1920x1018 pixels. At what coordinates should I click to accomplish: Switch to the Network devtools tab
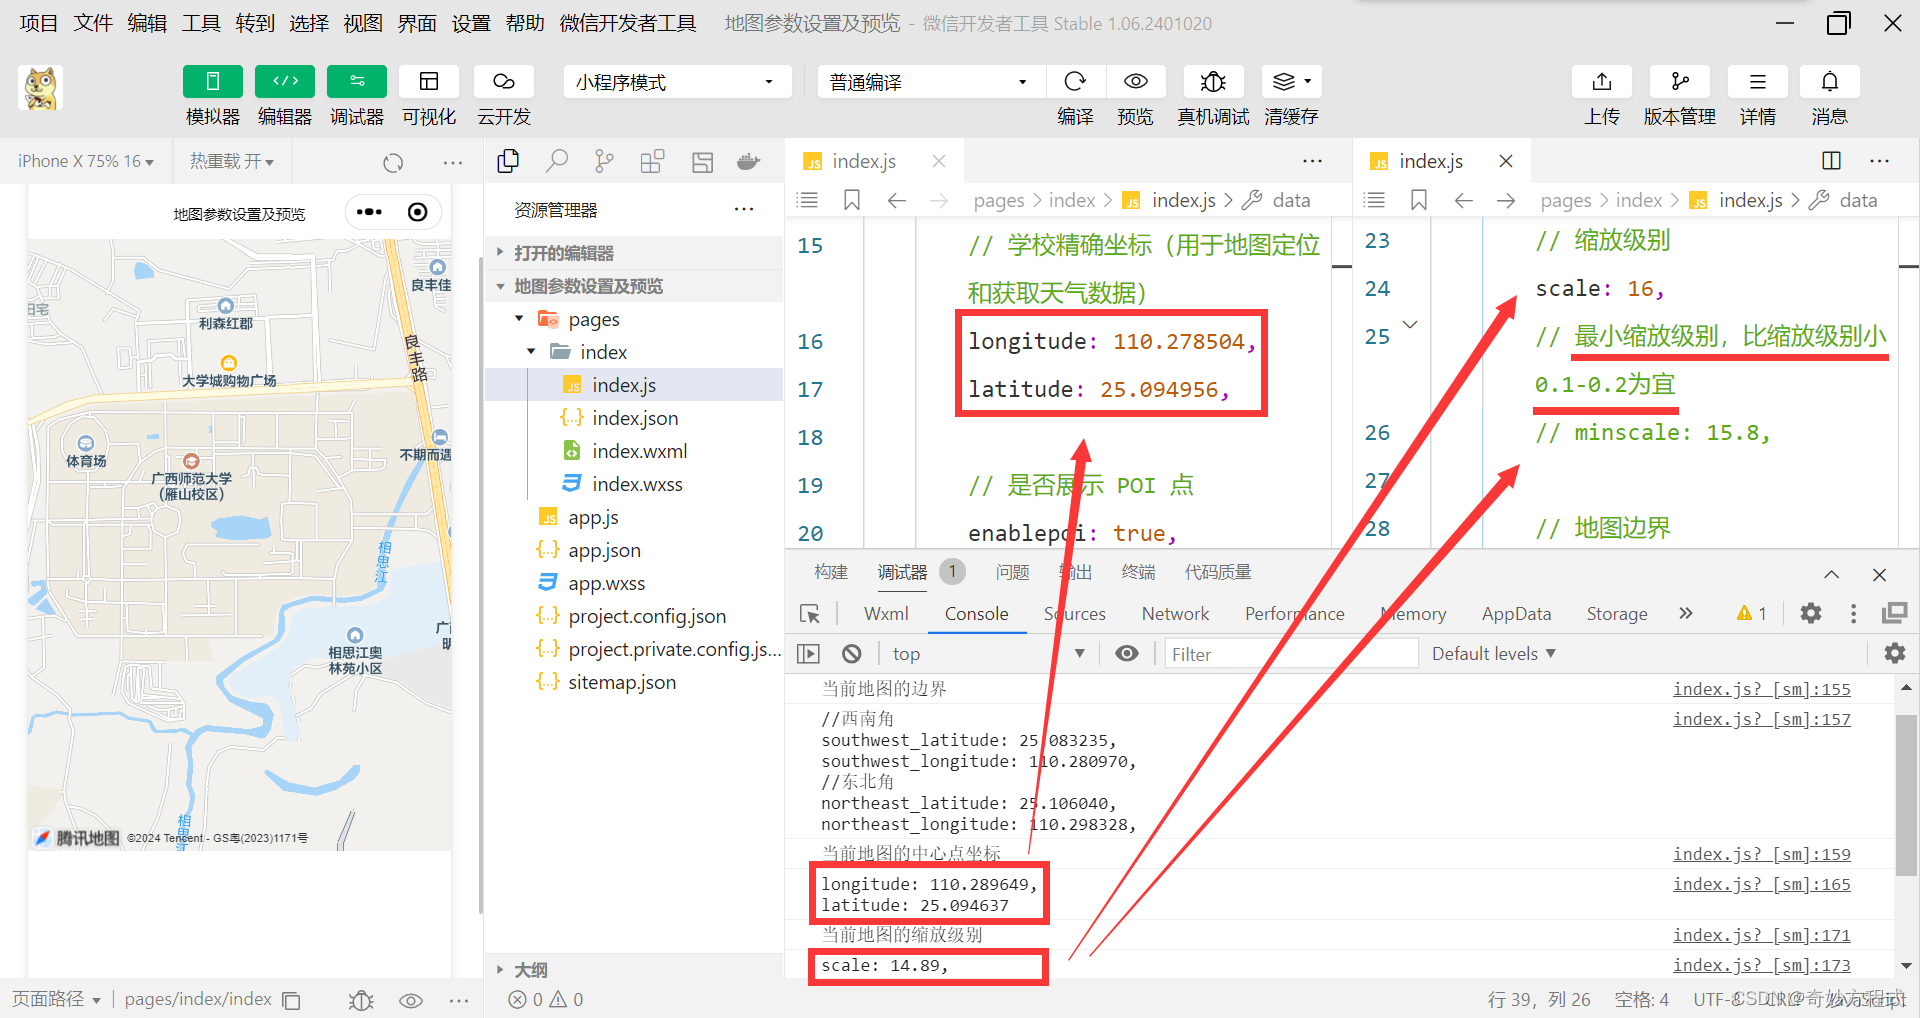[1175, 614]
